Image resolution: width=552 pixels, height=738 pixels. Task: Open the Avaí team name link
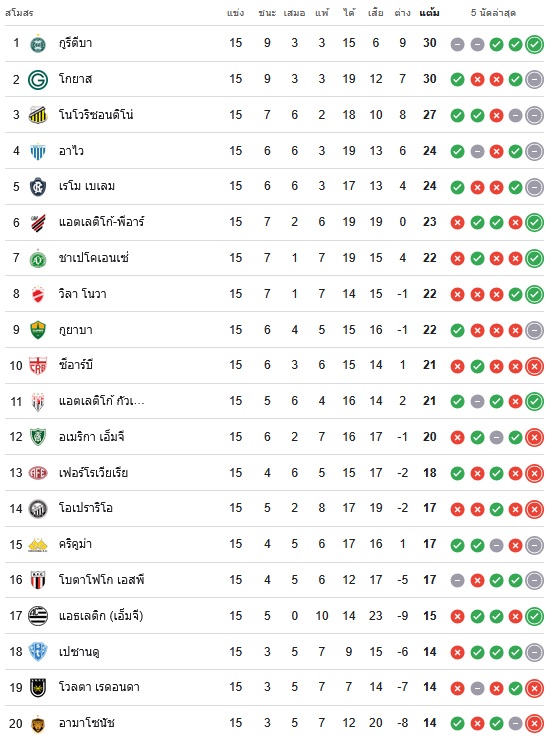[71, 151]
